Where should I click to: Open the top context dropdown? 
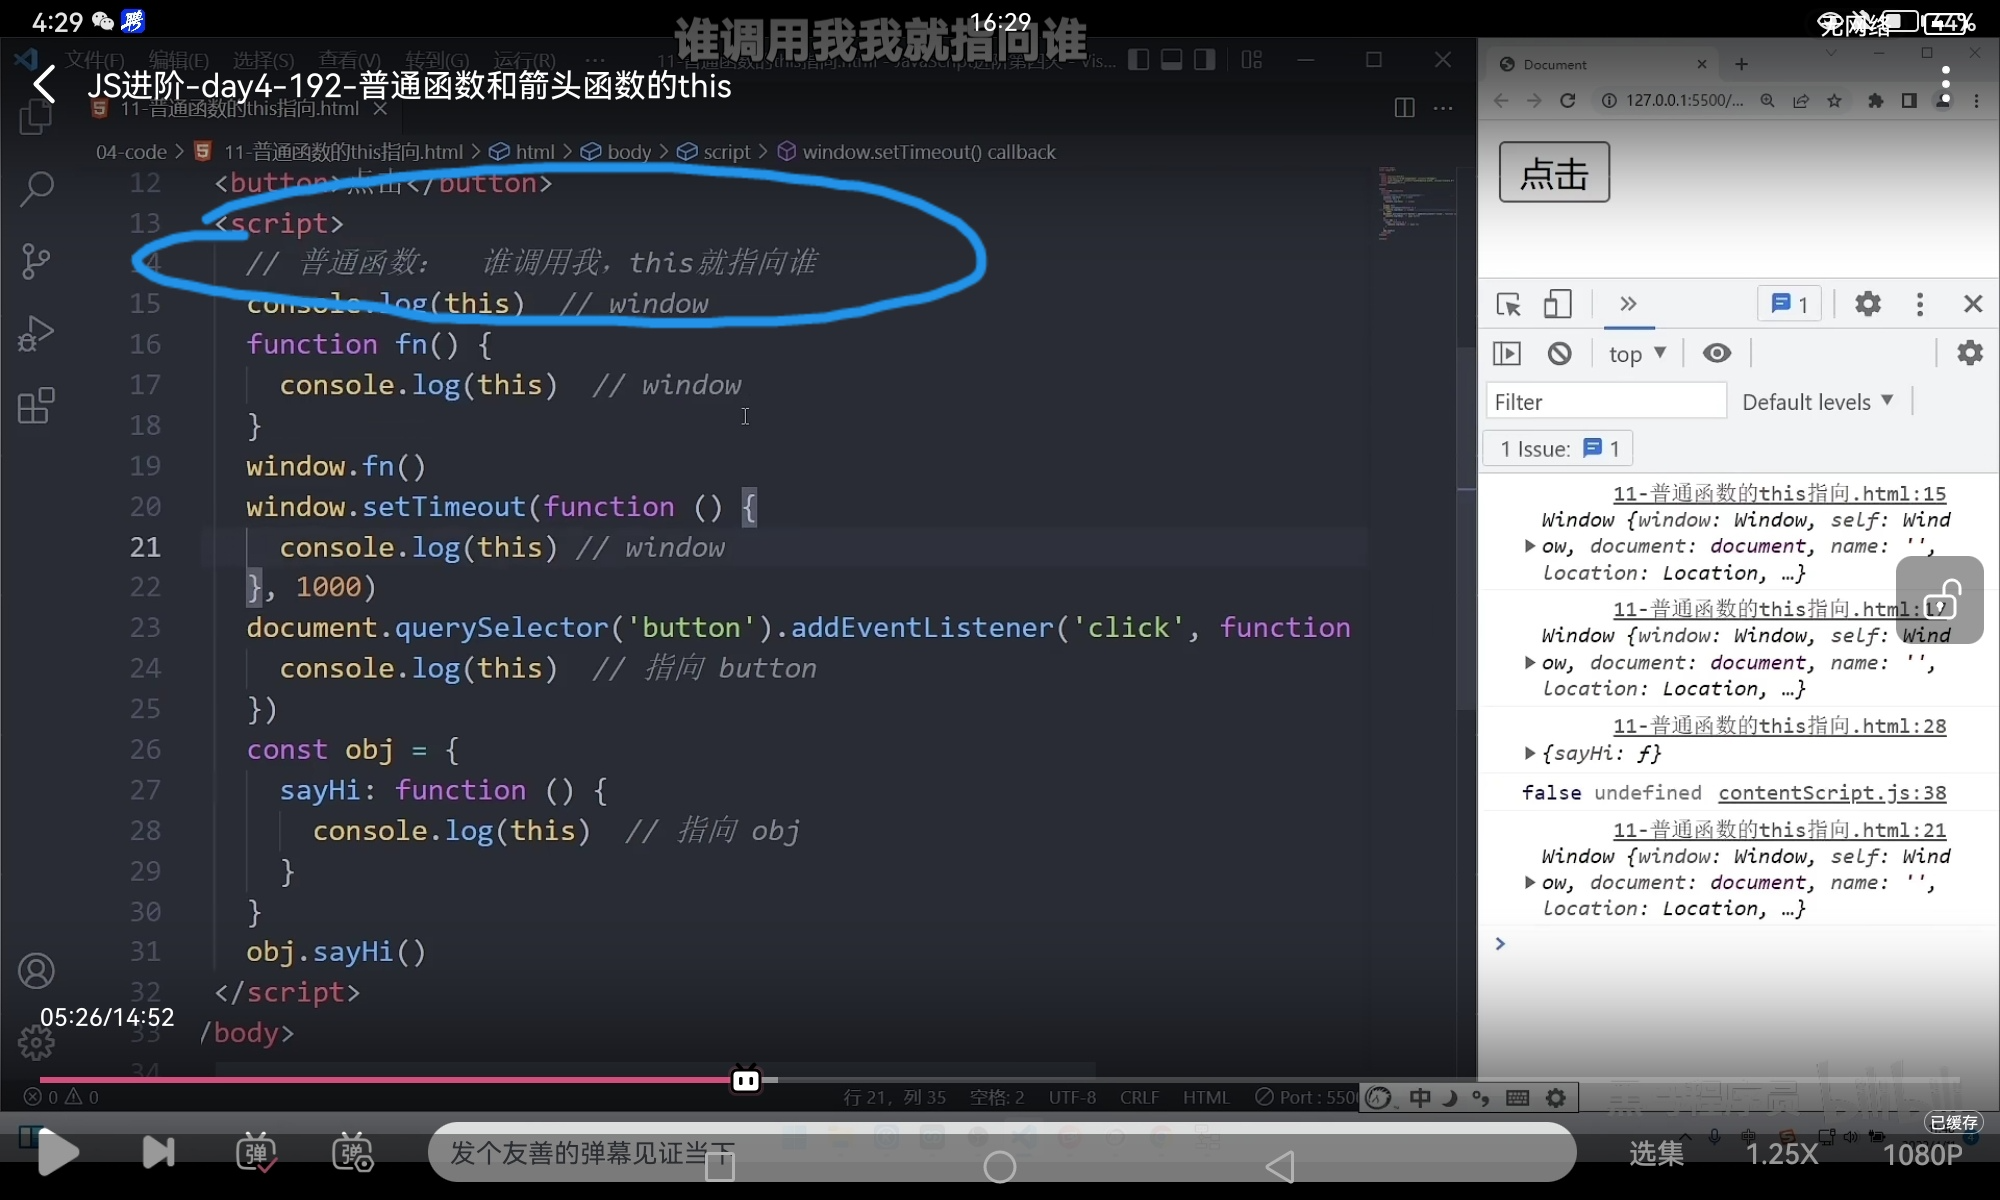point(1637,353)
